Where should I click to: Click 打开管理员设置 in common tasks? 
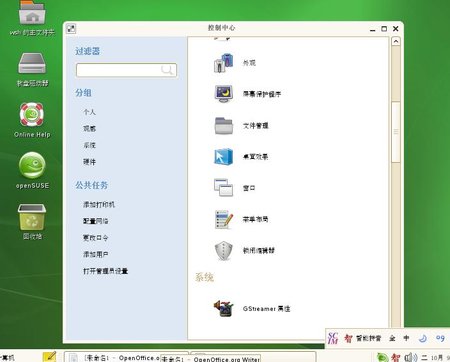[105, 271]
